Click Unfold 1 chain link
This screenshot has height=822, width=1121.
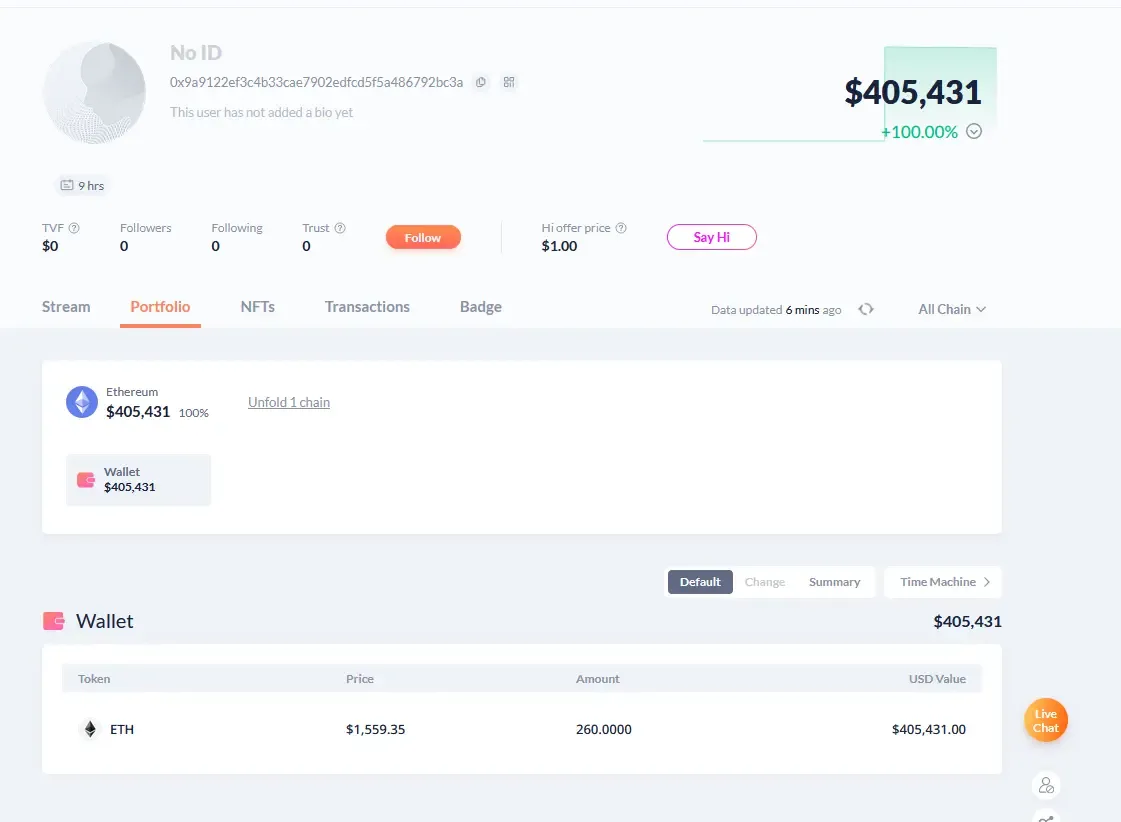click(288, 402)
